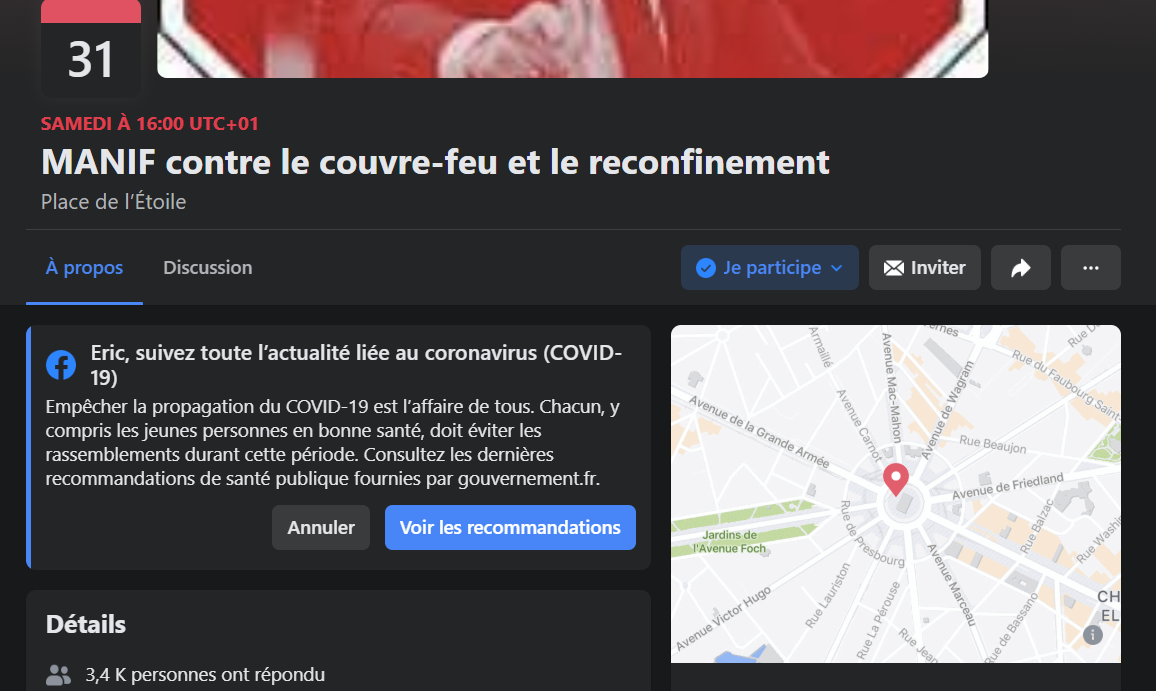This screenshot has height=691, width=1156.
Task: Click the event title MANIF contre le couvre-feu
Action: [x=435, y=162]
